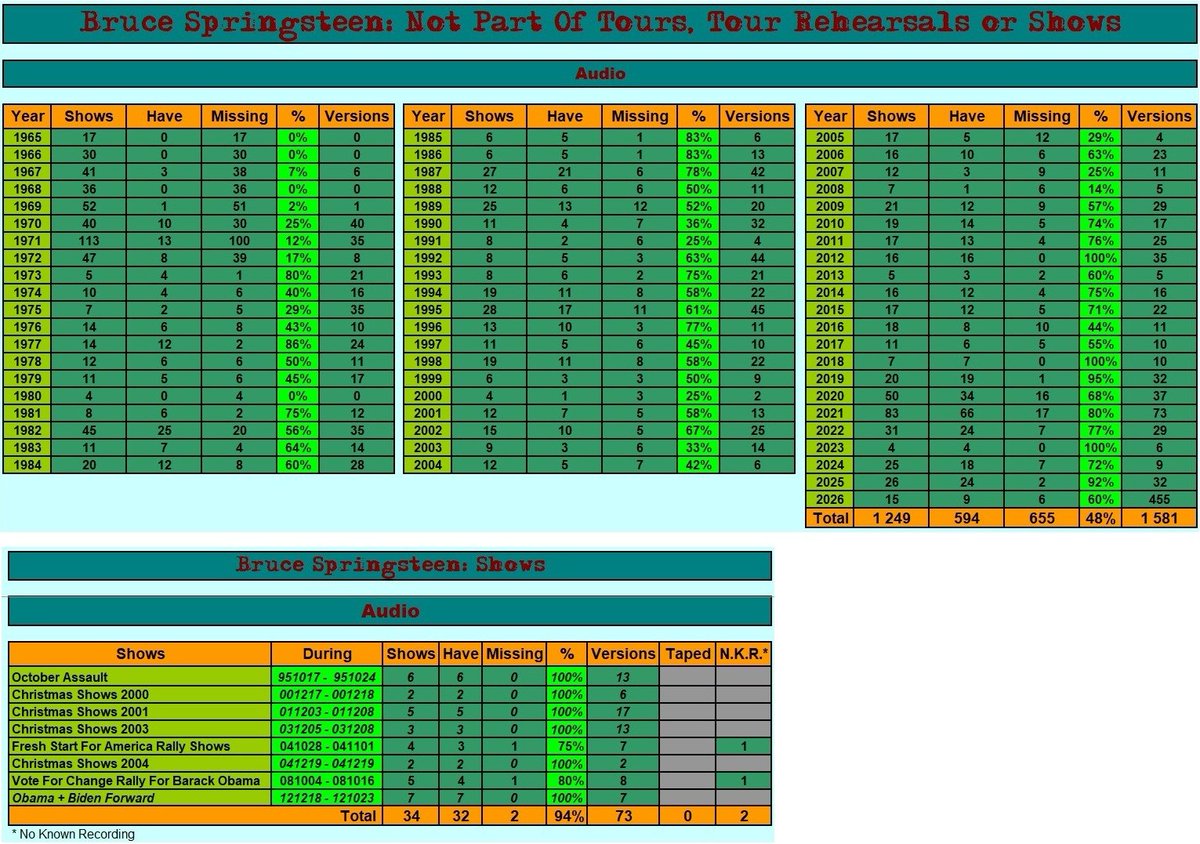1200x844 pixels.
Task: Select the total Shows value 1 249
Action: (x=891, y=518)
